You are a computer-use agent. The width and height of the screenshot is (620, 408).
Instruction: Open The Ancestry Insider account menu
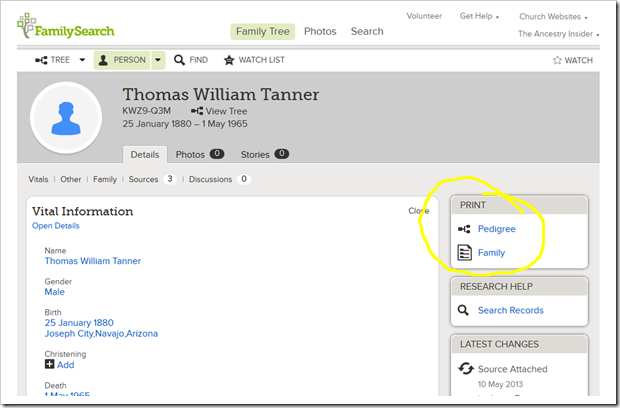click(558, 34)
